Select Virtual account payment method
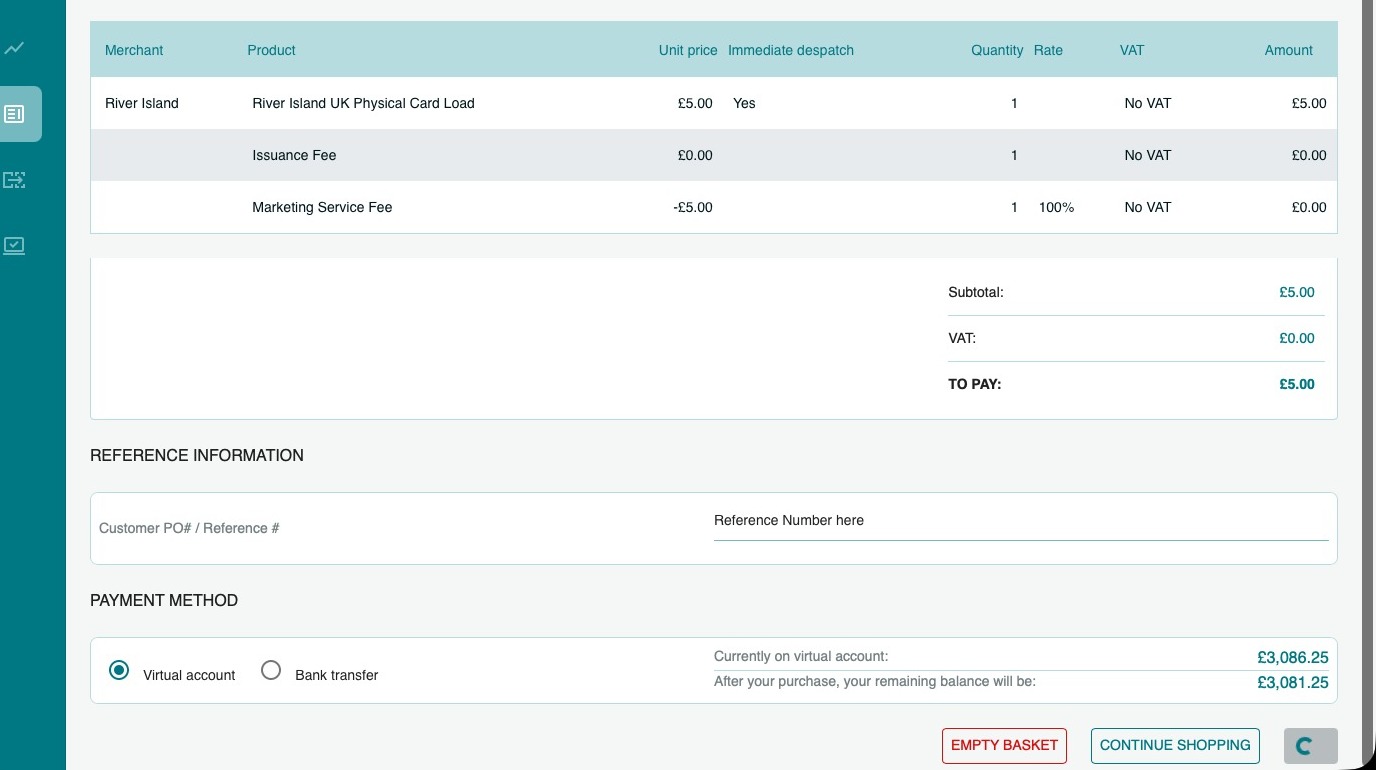 coord(119,671)
